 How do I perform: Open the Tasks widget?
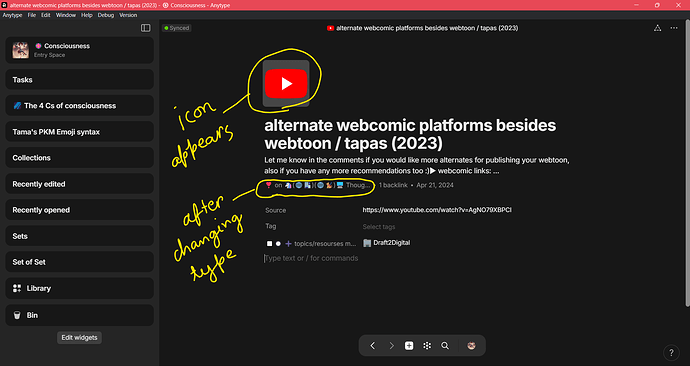click(x=80, y=80)
